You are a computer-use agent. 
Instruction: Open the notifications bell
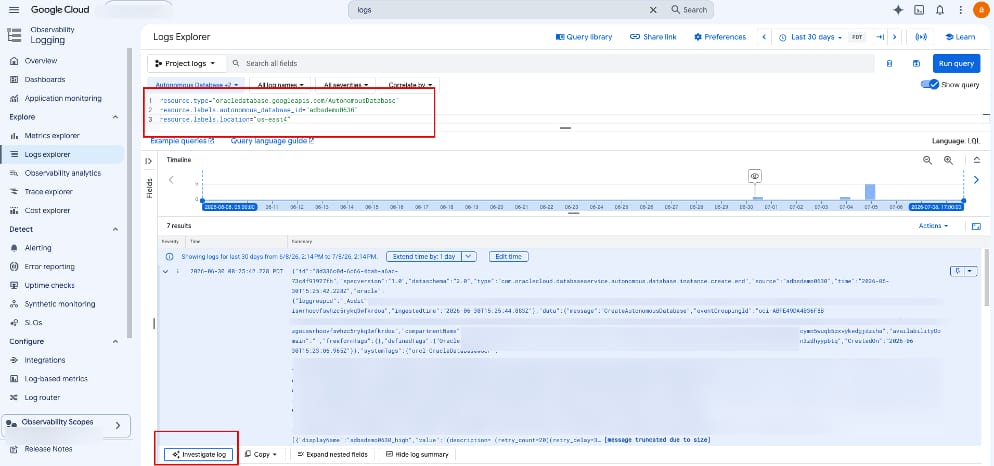pyautogui.click(x=939, y=10)
